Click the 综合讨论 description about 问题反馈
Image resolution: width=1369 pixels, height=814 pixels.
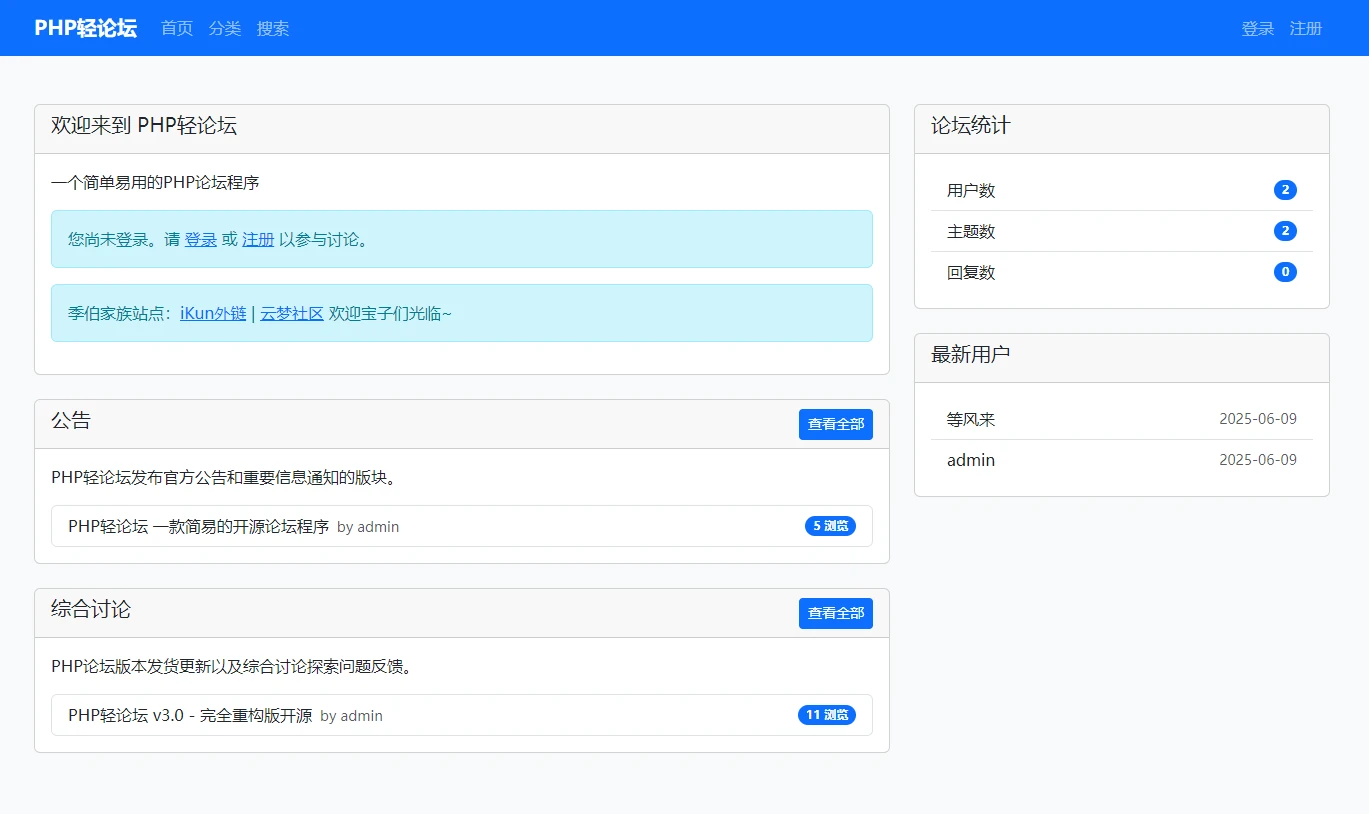coord(232,667)
